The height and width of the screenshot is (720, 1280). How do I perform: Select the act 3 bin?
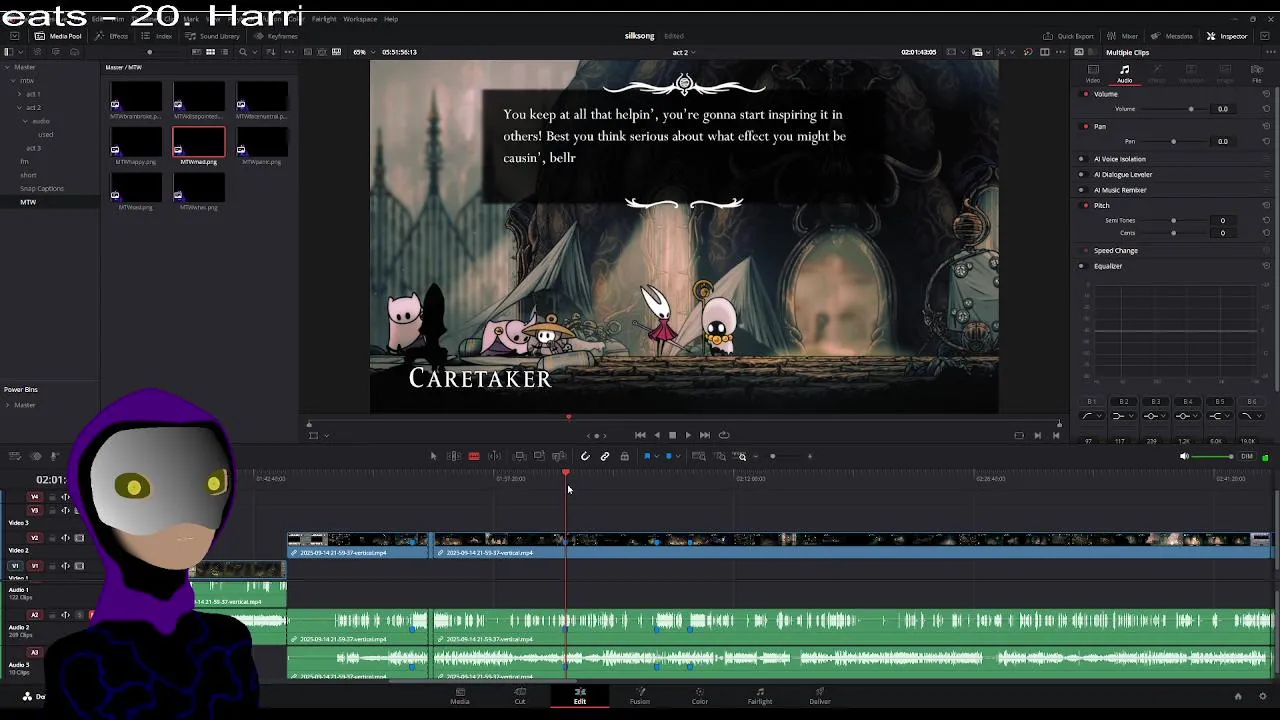33,148
